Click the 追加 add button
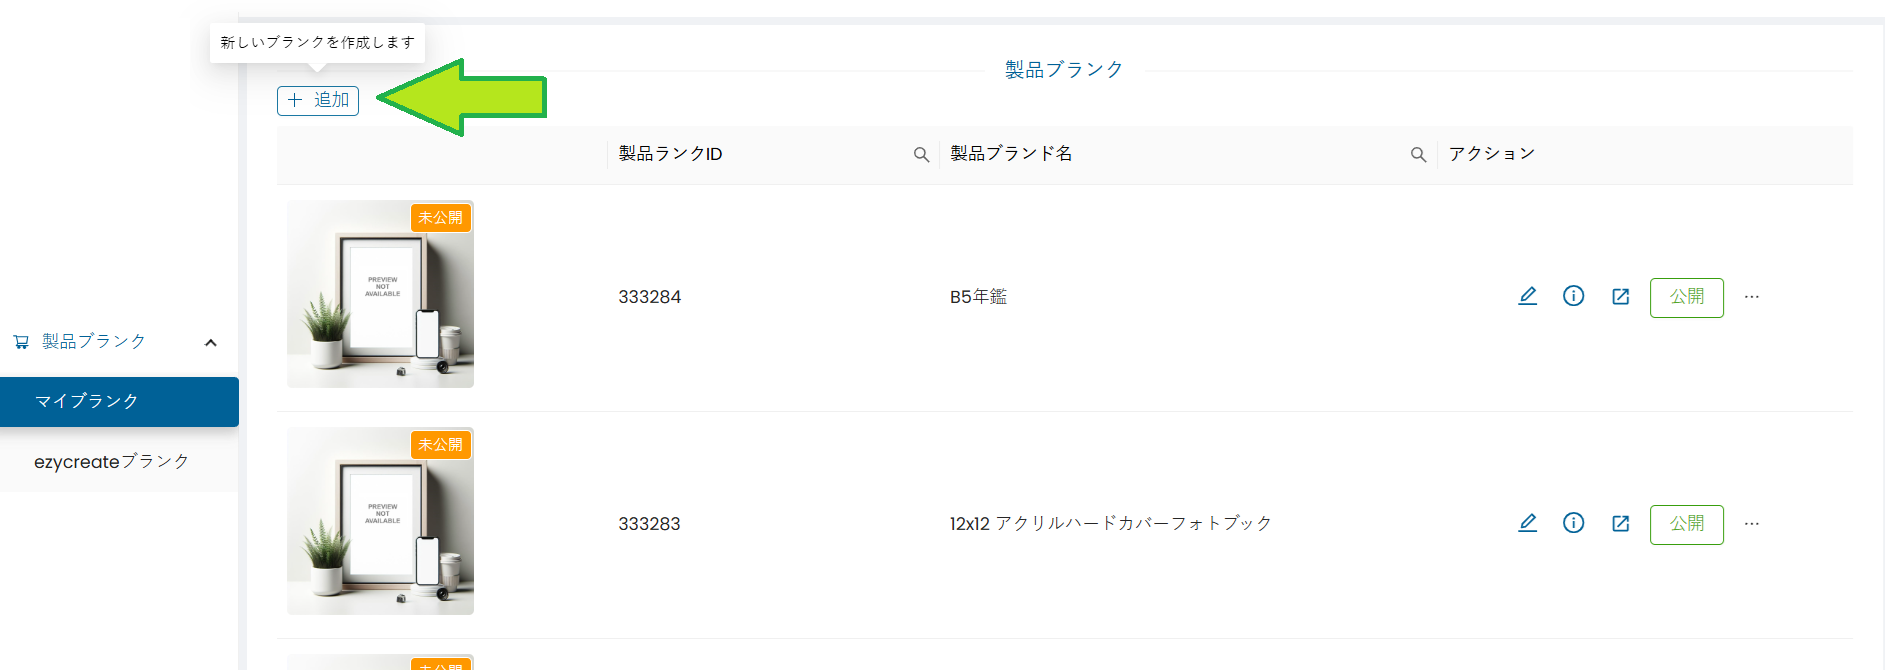This screenshot has width=1885, height=670. coord(318,100)
